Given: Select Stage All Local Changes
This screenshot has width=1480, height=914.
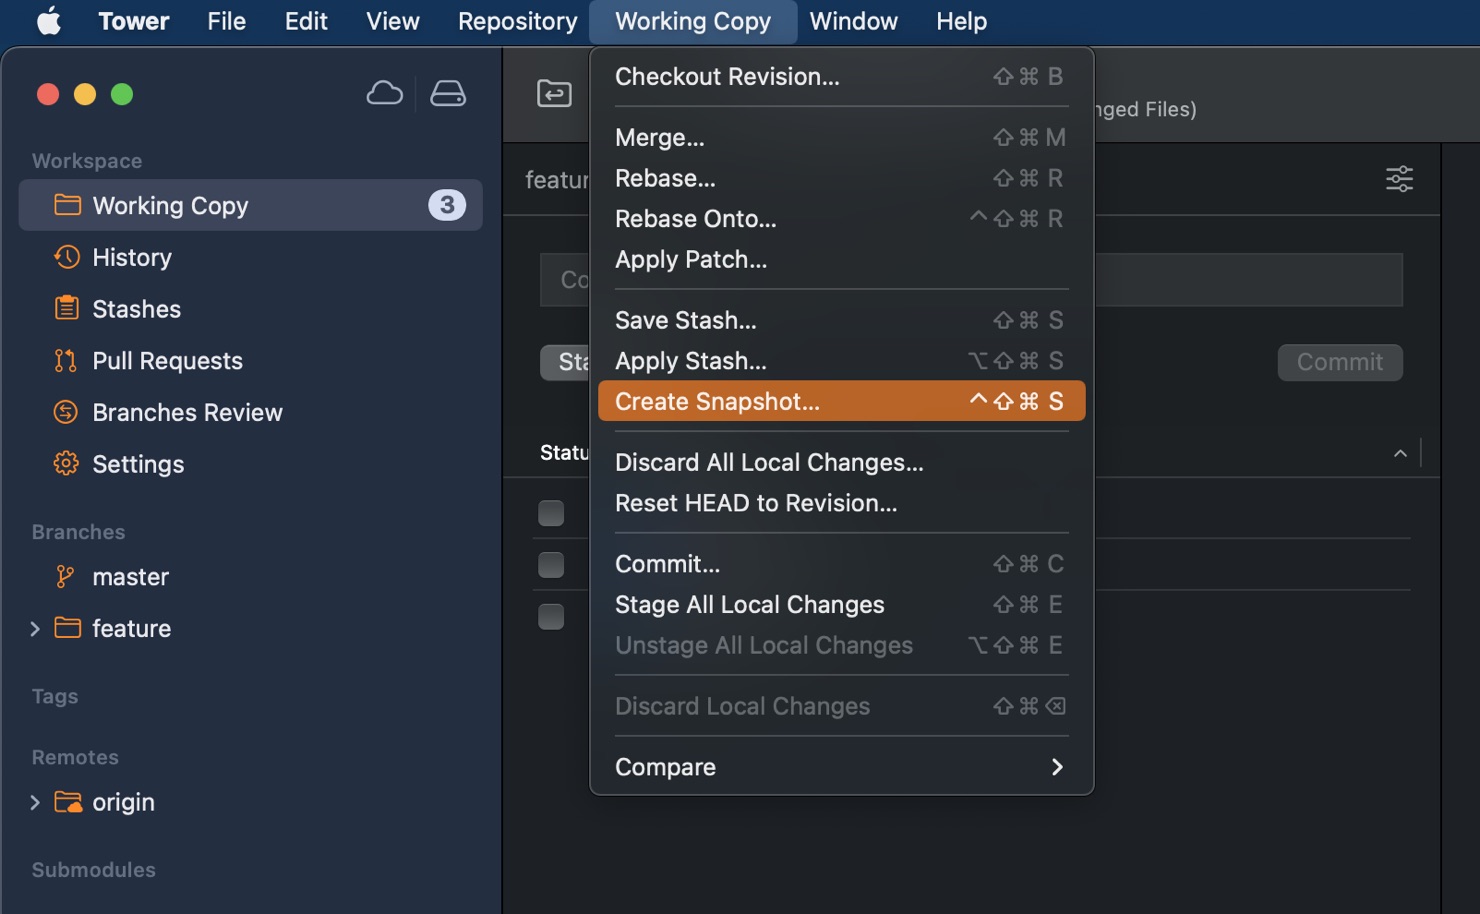Looking at the screenshot, I should coord(749,605).
